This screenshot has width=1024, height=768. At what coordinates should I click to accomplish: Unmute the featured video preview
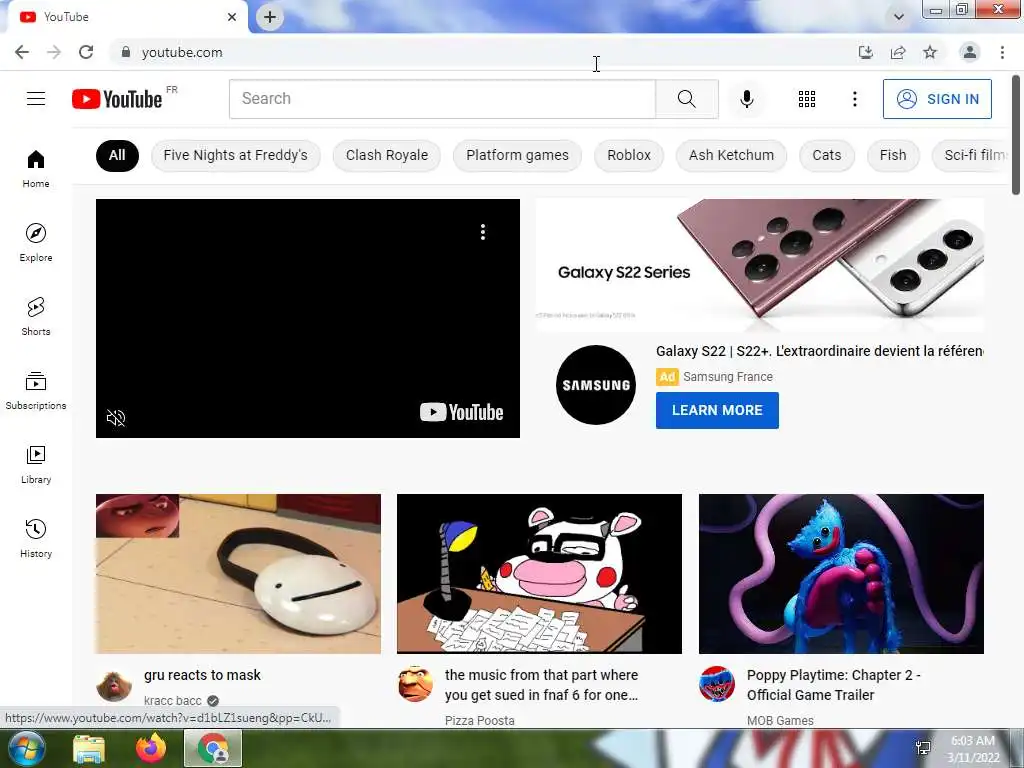[x=116, y=417]
